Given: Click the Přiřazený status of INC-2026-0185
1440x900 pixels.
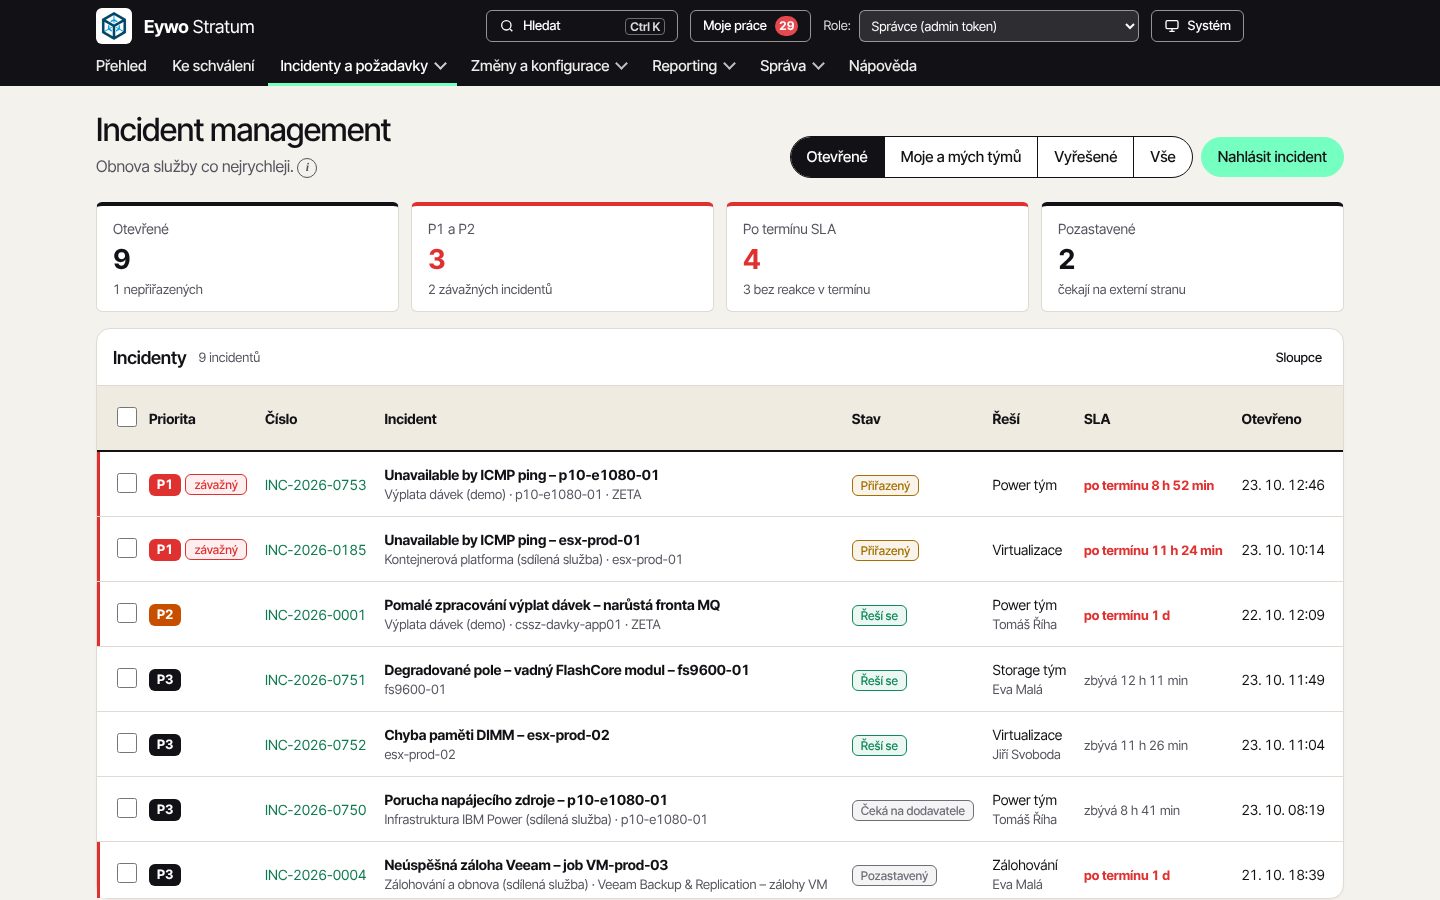Looking at the screenshot, I should pos(885,551).
